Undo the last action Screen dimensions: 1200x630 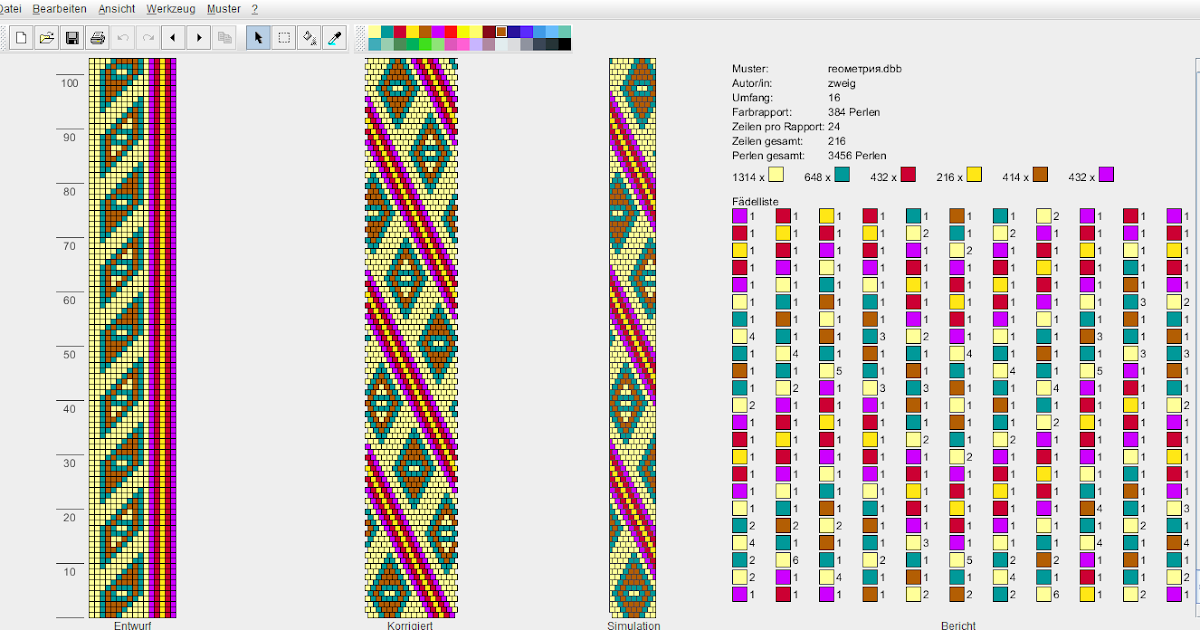pyautogui.click(x=123, y=38)
